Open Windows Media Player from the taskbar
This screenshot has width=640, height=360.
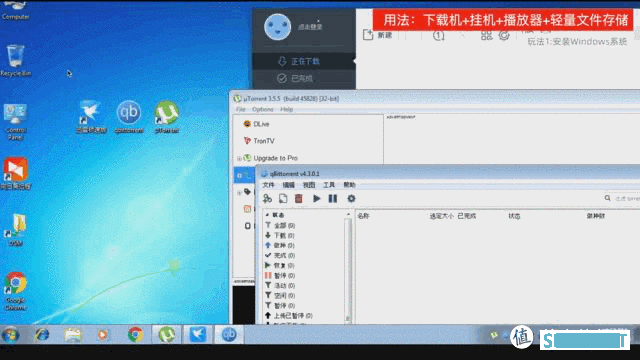click(x=103, y=335)
